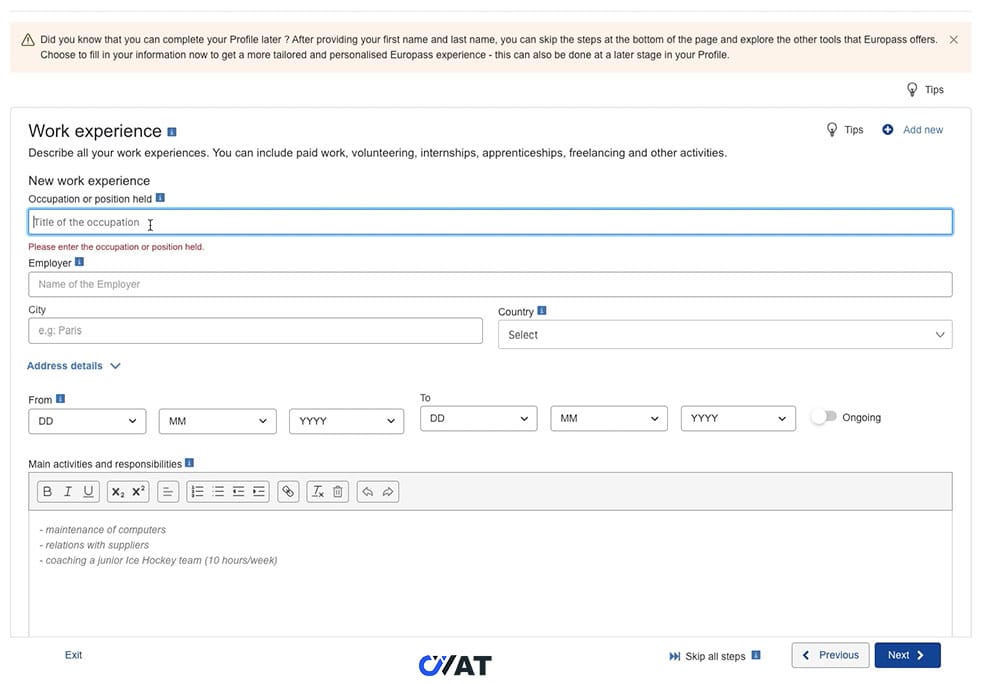Image resolution: width=1000 pixels, height=684 pixels.
Task: Click the trash icon in editor toolbar
Action: [338, 491]
